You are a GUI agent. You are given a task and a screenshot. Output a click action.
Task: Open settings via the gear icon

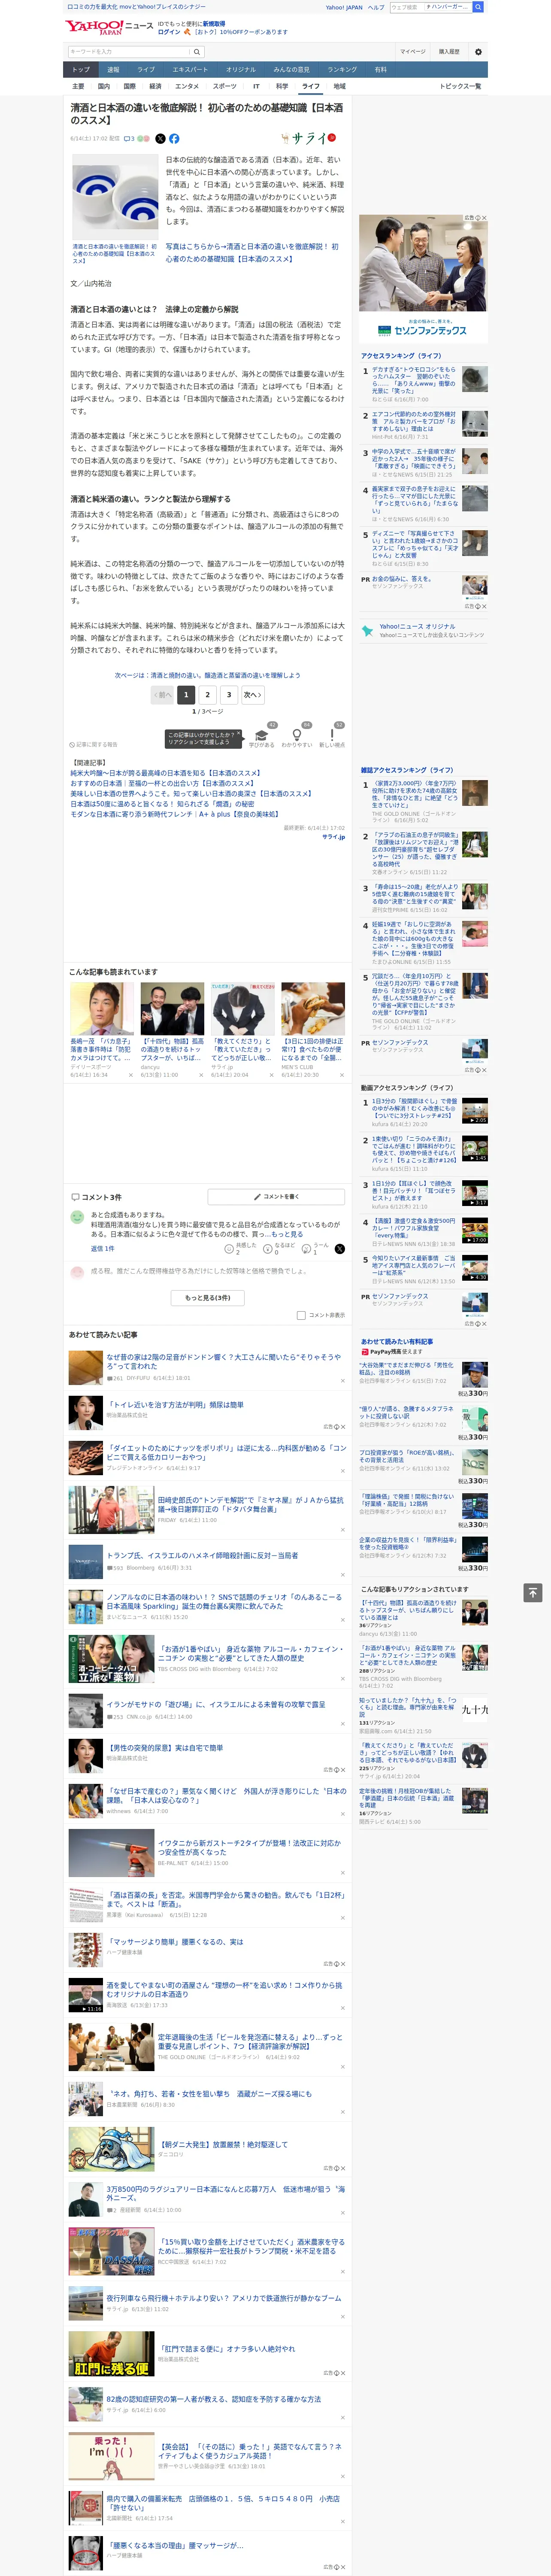(x=478, y=52)
